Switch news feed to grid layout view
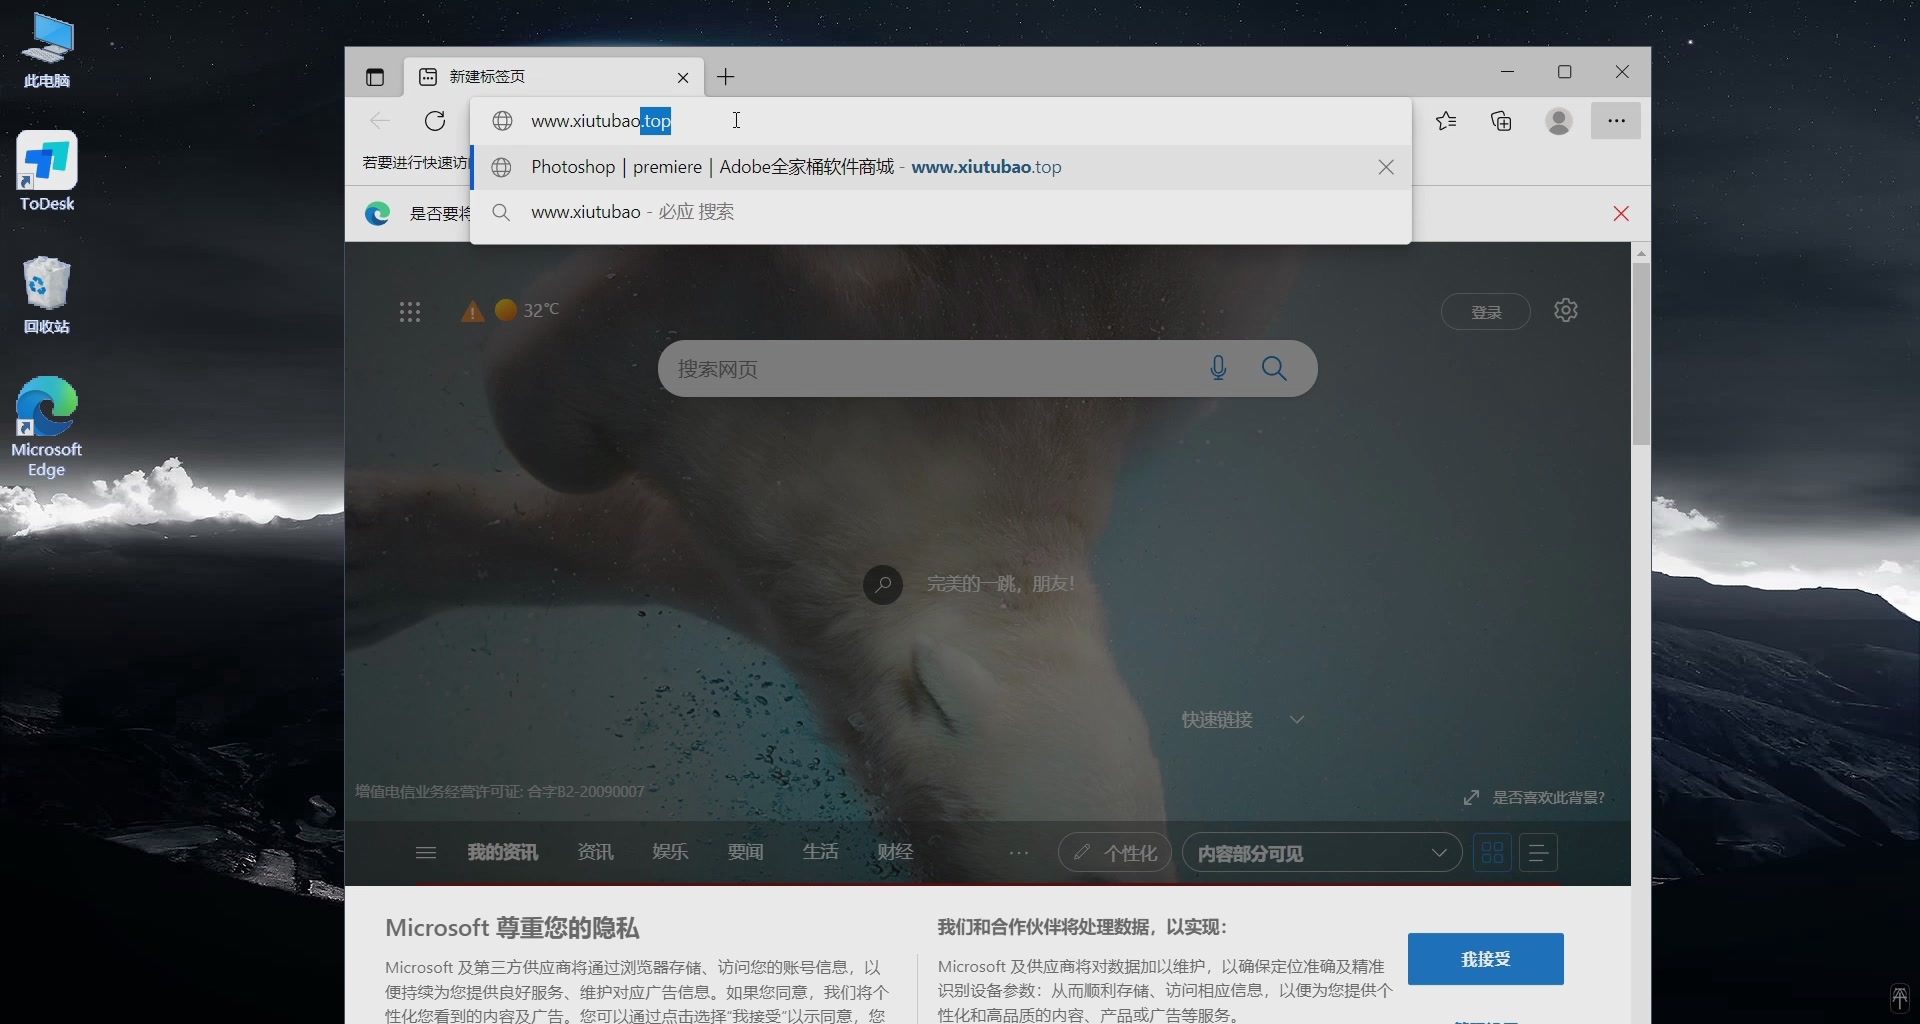1920x1024 pixels. 1493,852
